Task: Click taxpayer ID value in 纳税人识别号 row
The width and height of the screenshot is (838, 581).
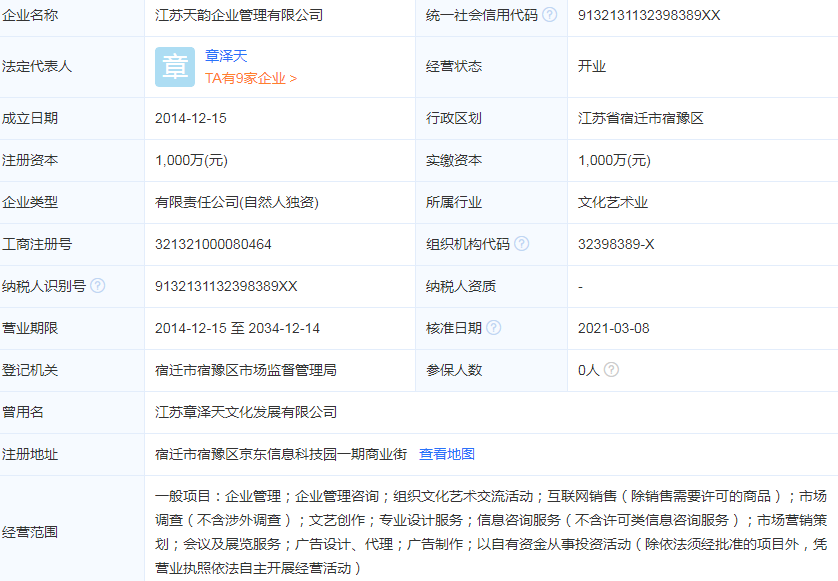Action: (226, 286)
